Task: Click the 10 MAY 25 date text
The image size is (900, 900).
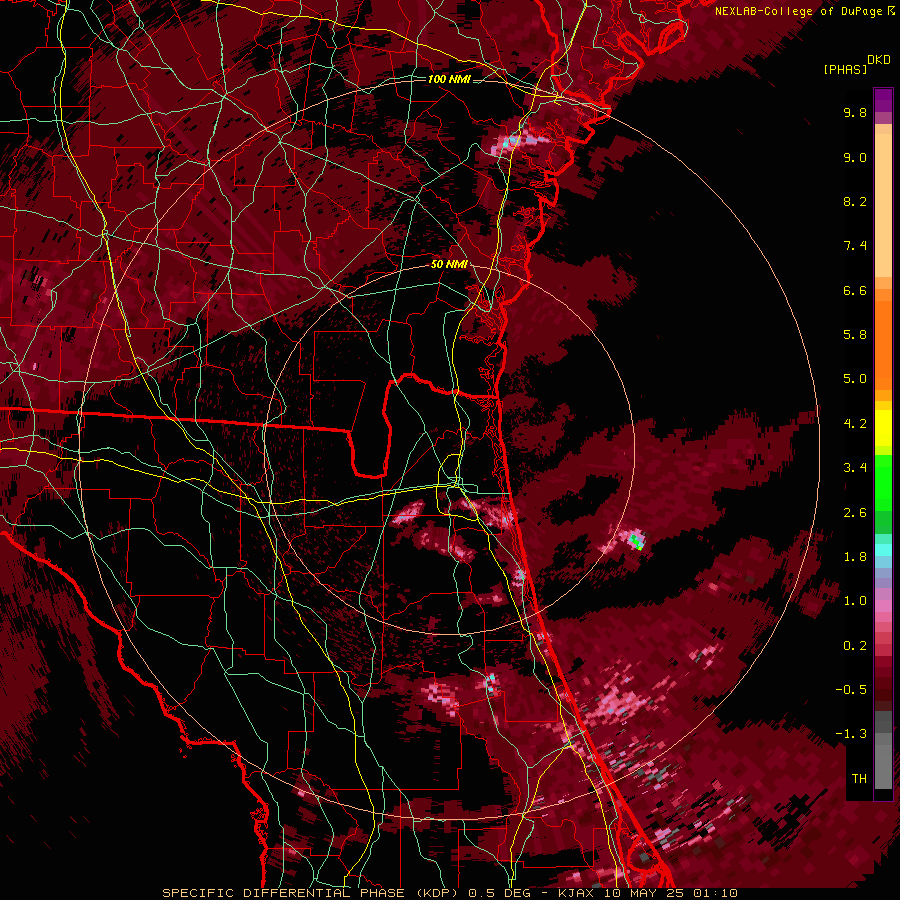Action: point(644,893)
